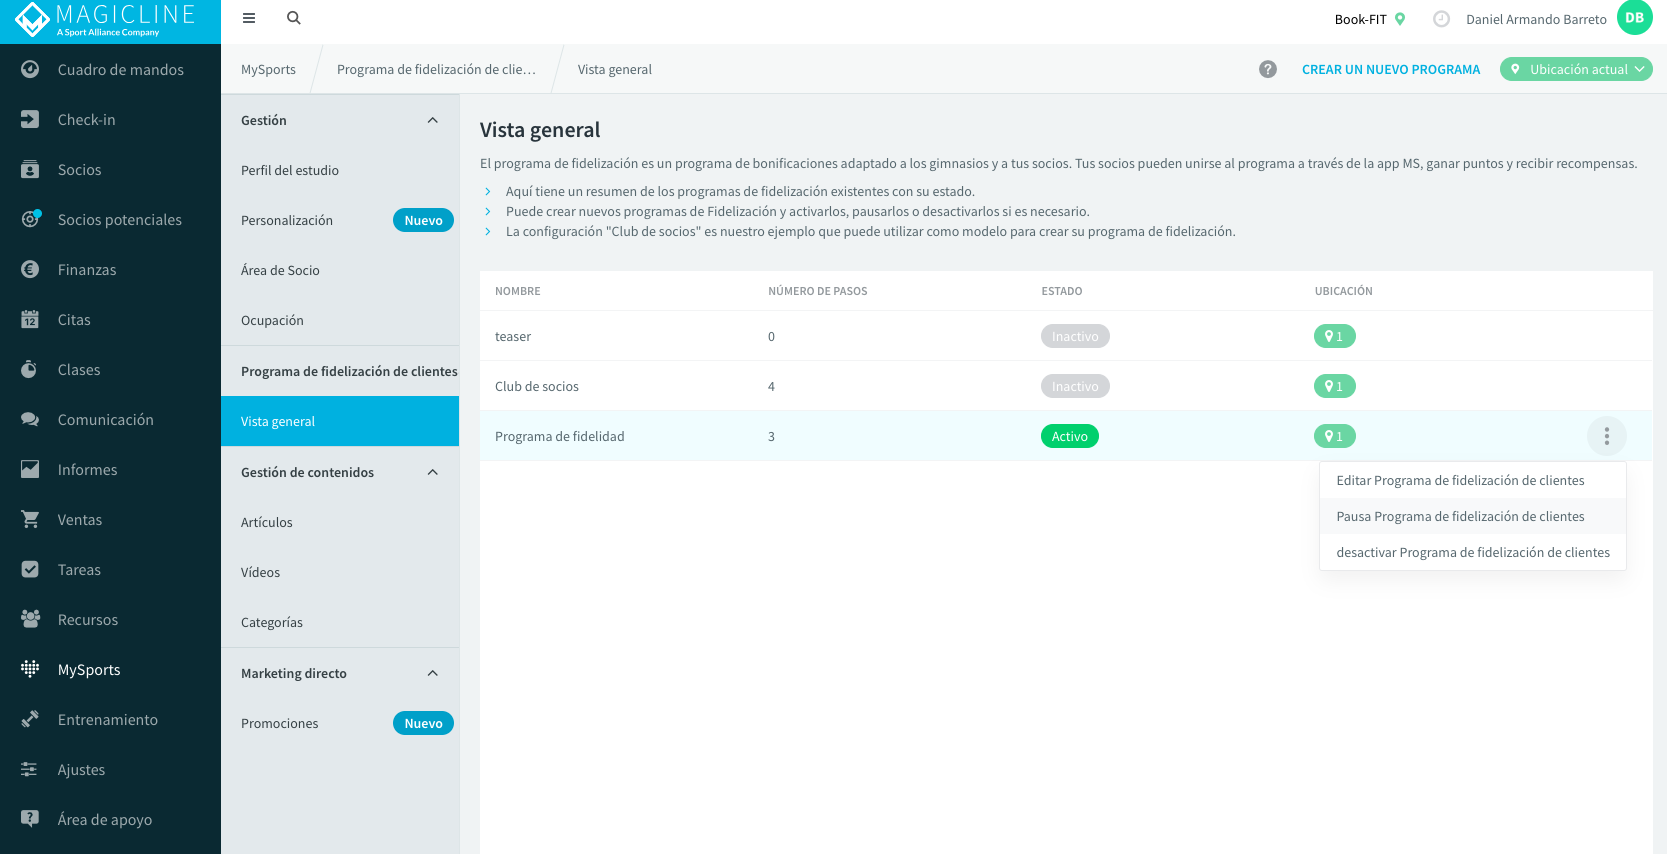The height and width of the screenshot is (854, 1667).
Task: Click Entrenamiento dumbbell icon
Action: click(x=30, y=719)
